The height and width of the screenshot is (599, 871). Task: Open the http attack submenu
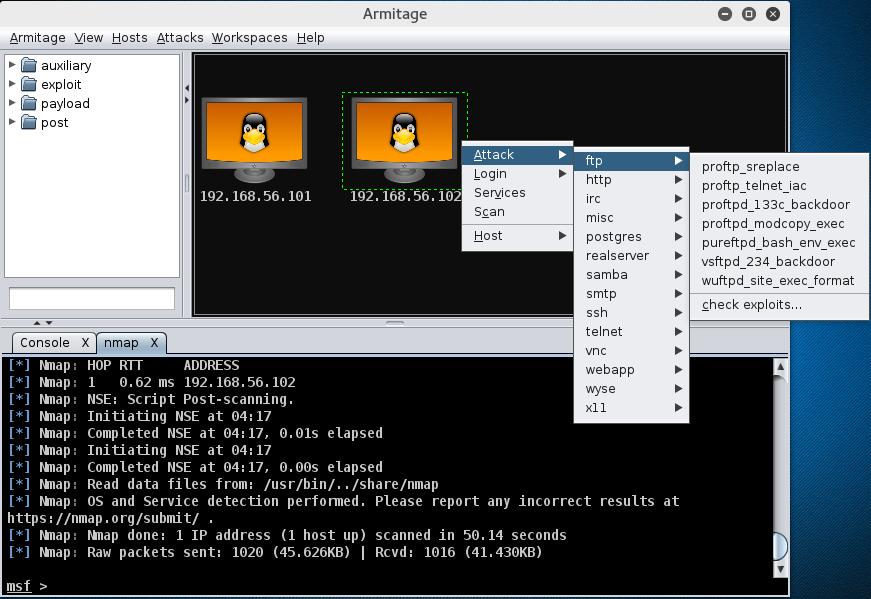pyautogui.click(x=632, y=179)
